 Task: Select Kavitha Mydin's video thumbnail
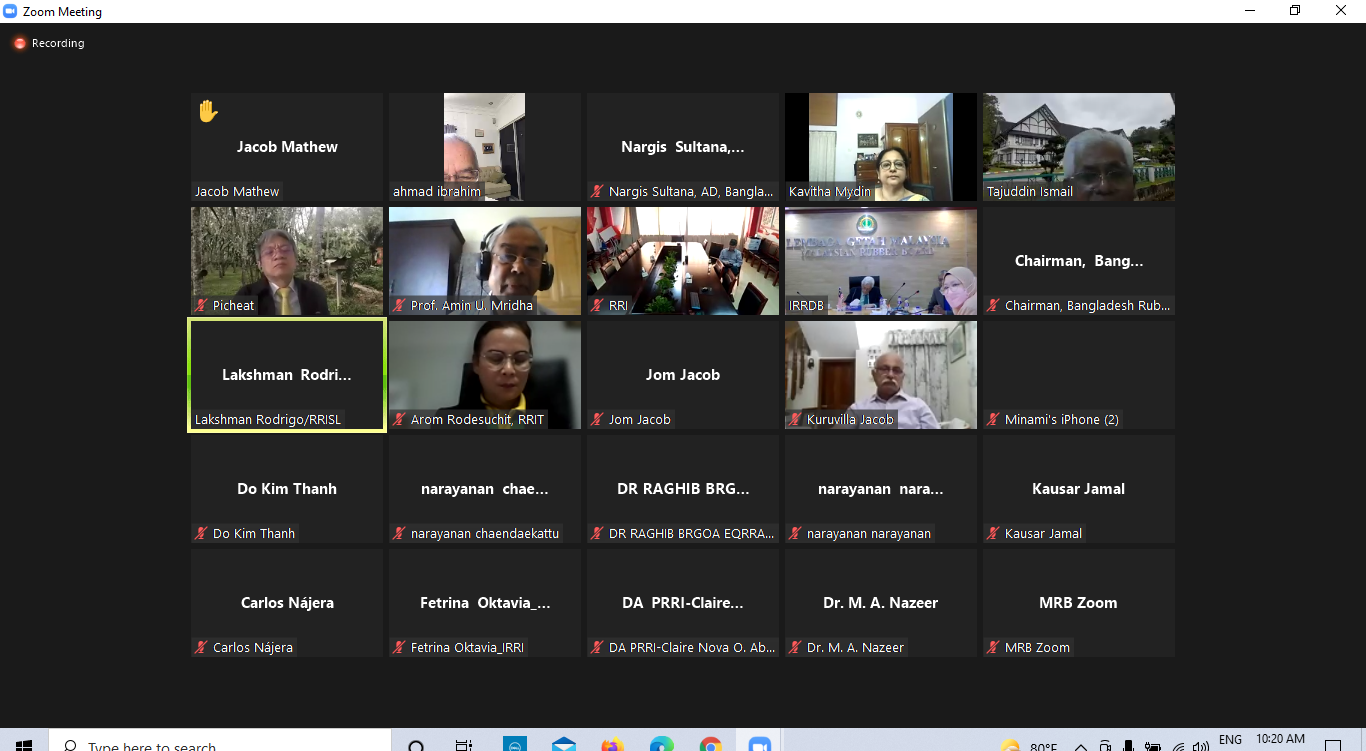pos(880,147)
